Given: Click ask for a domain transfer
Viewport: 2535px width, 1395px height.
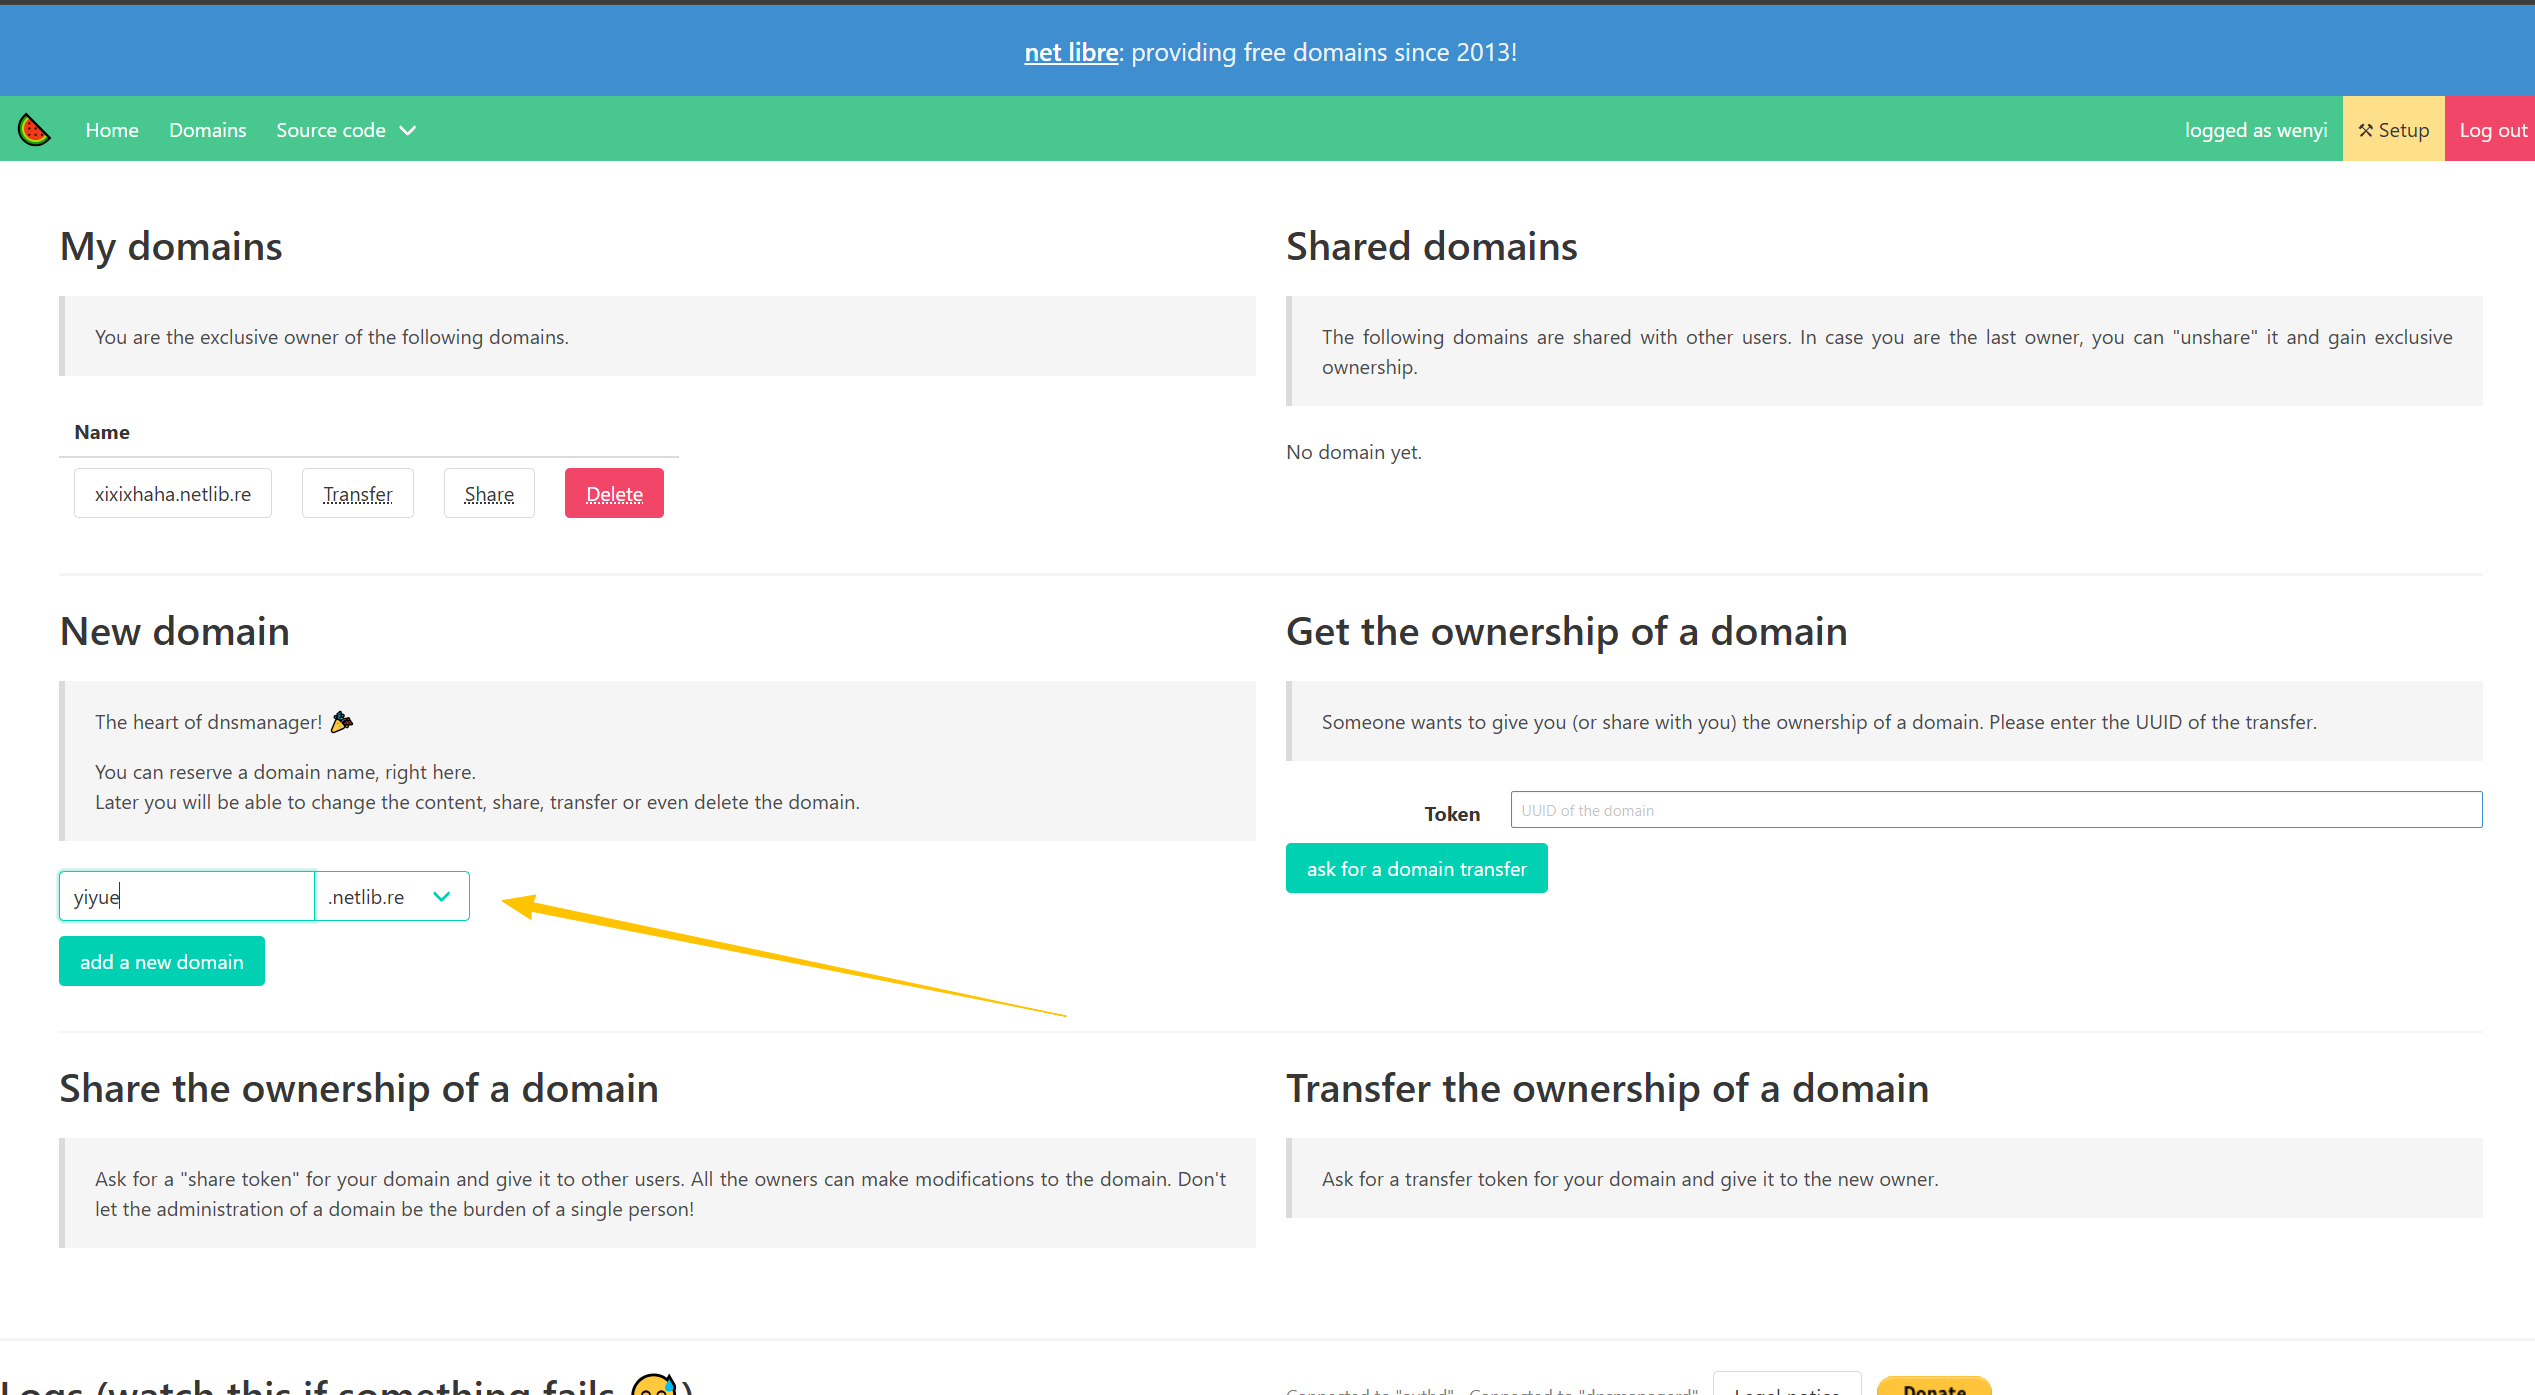Looking at the screenshot, I should [1416, 869].
